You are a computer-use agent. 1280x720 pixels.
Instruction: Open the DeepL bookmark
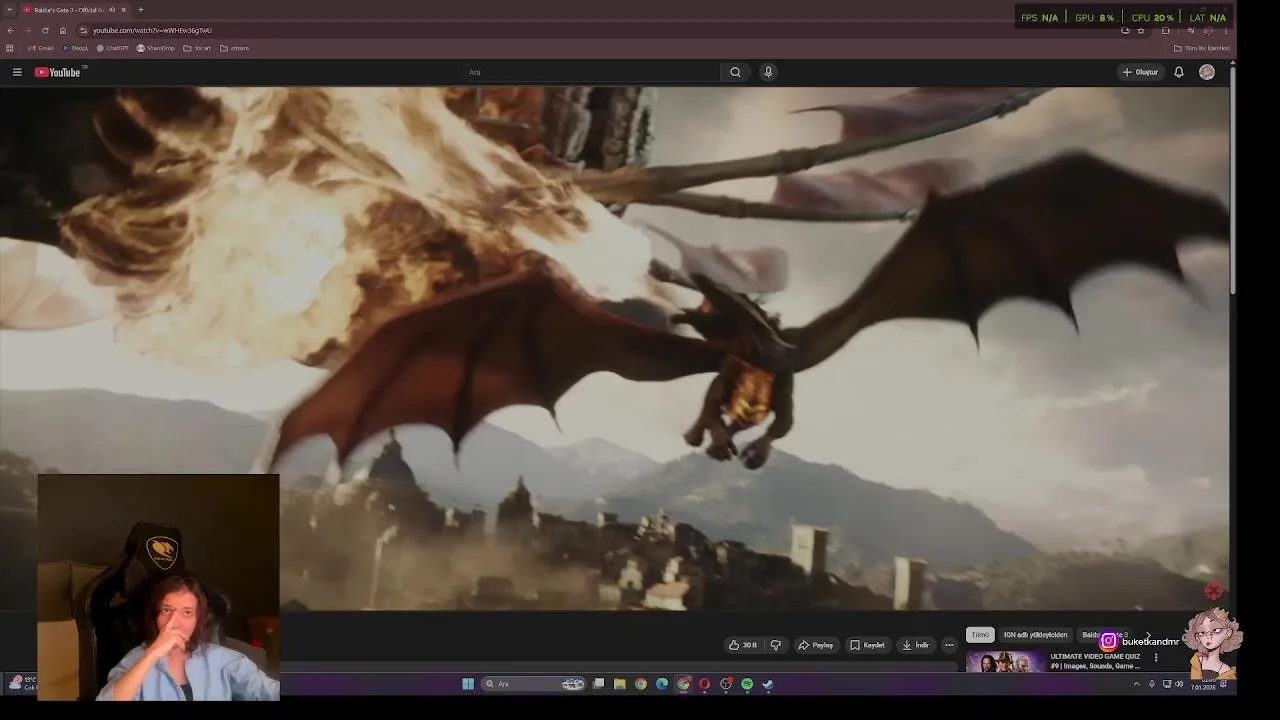76,48
